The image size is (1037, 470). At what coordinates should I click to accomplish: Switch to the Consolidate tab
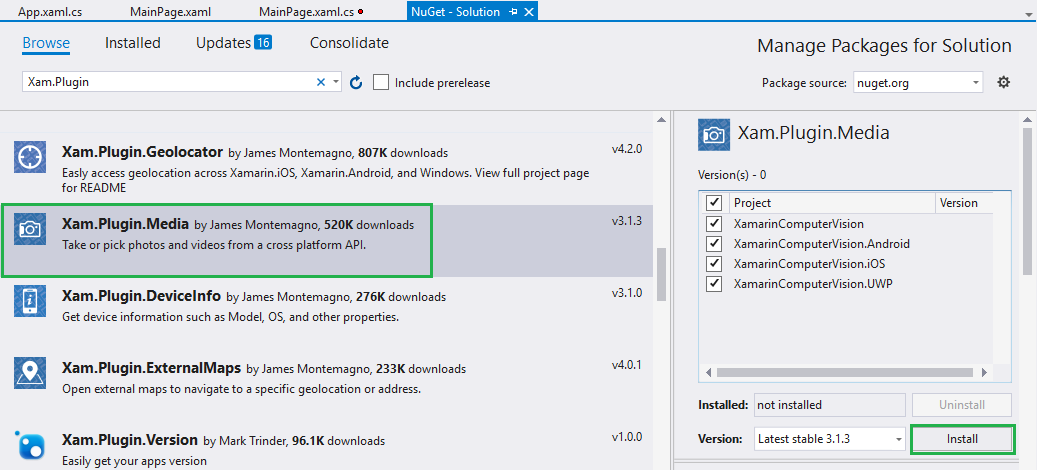point(349,43)
